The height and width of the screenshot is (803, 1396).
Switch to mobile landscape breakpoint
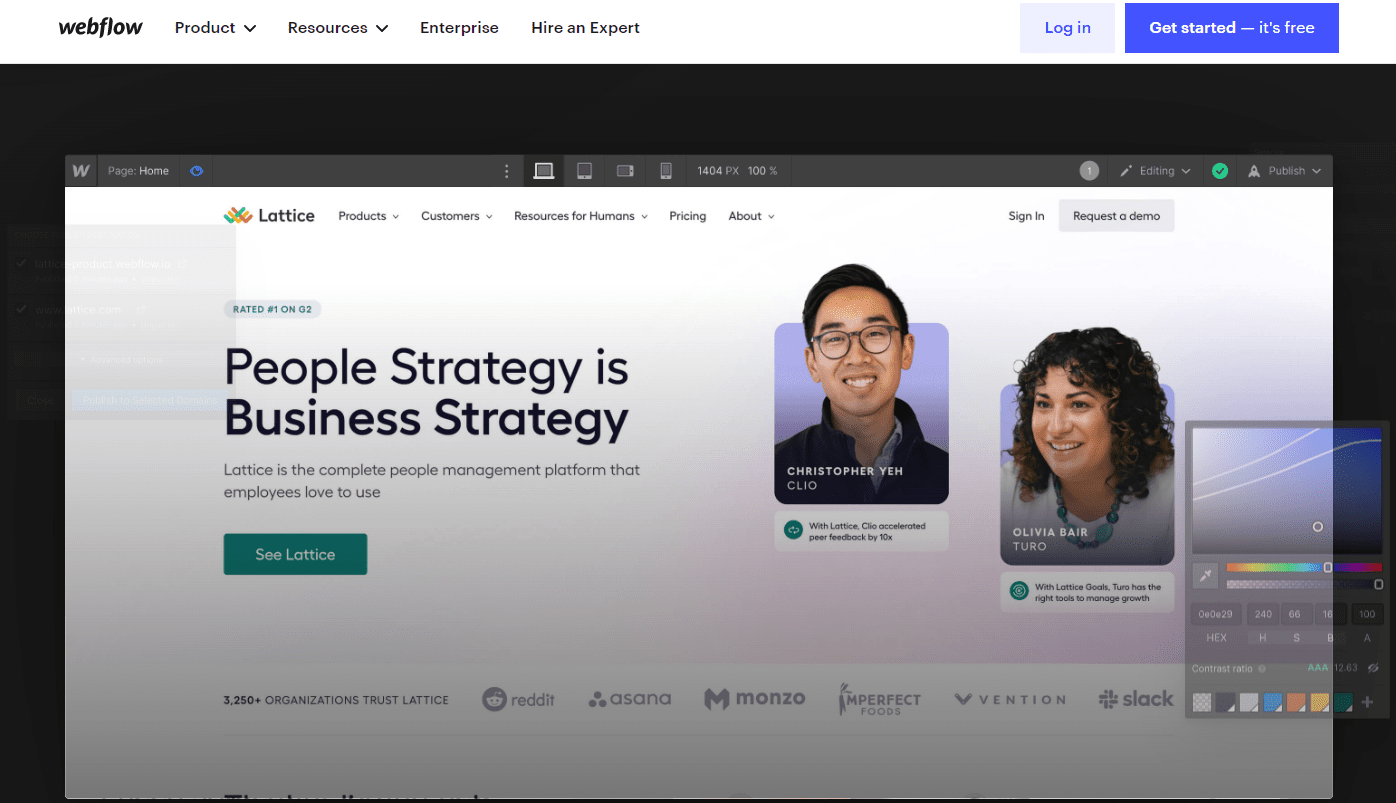point(626,171)
